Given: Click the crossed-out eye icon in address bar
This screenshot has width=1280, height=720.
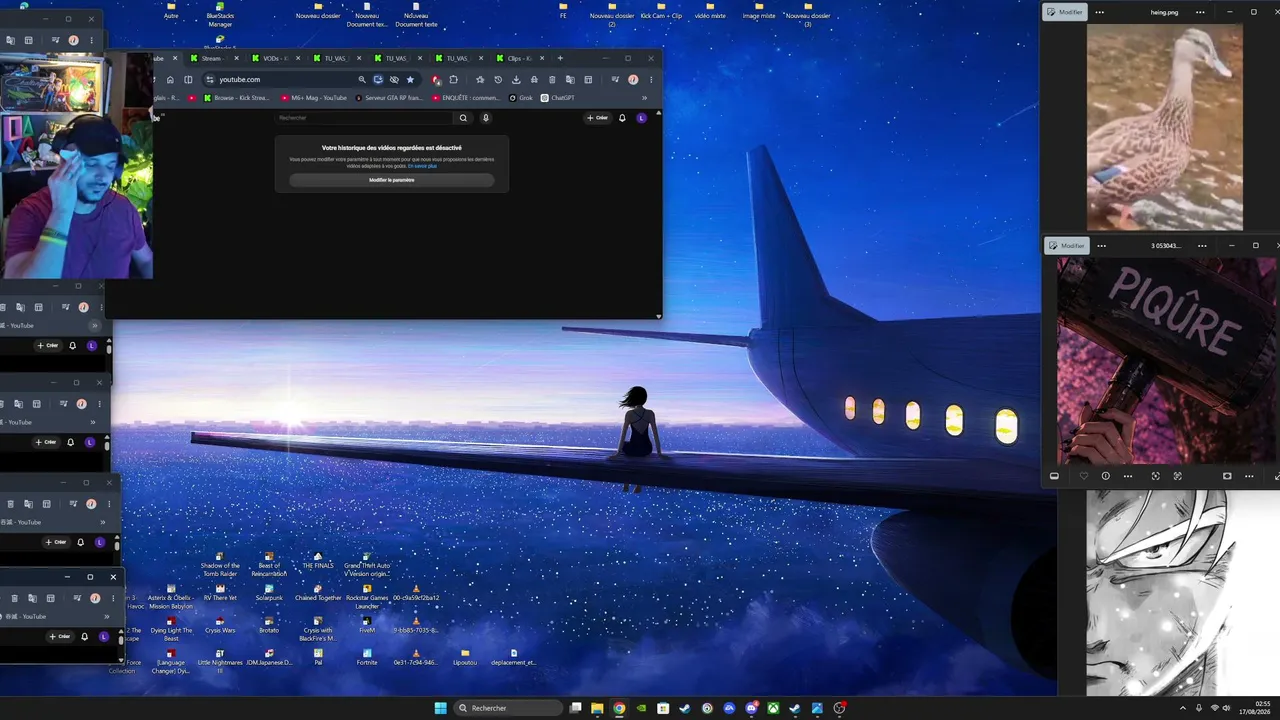Looking at the screenshot, I should click(x=394, y=80).
